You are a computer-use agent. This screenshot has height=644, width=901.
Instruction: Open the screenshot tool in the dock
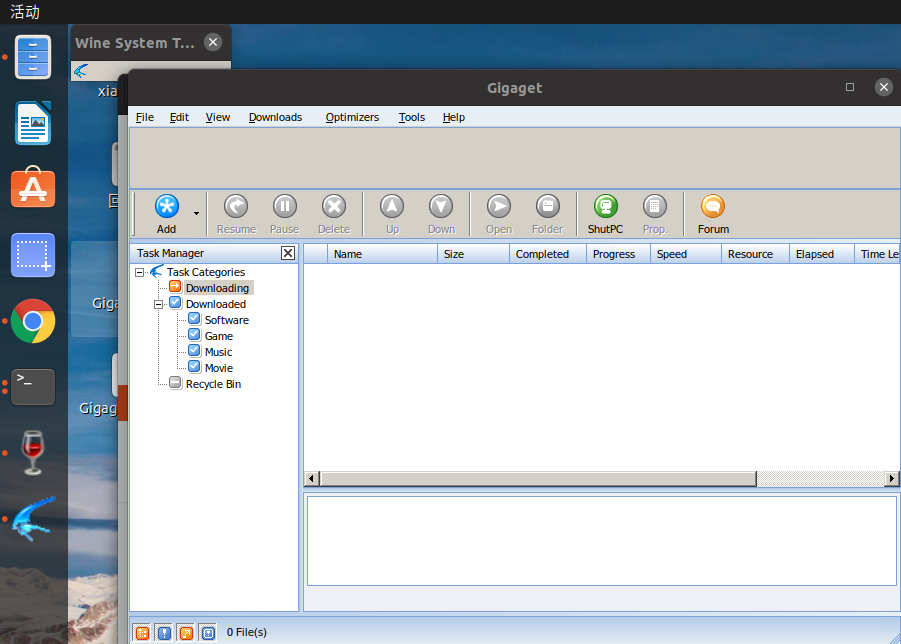[x=33, y=254]
